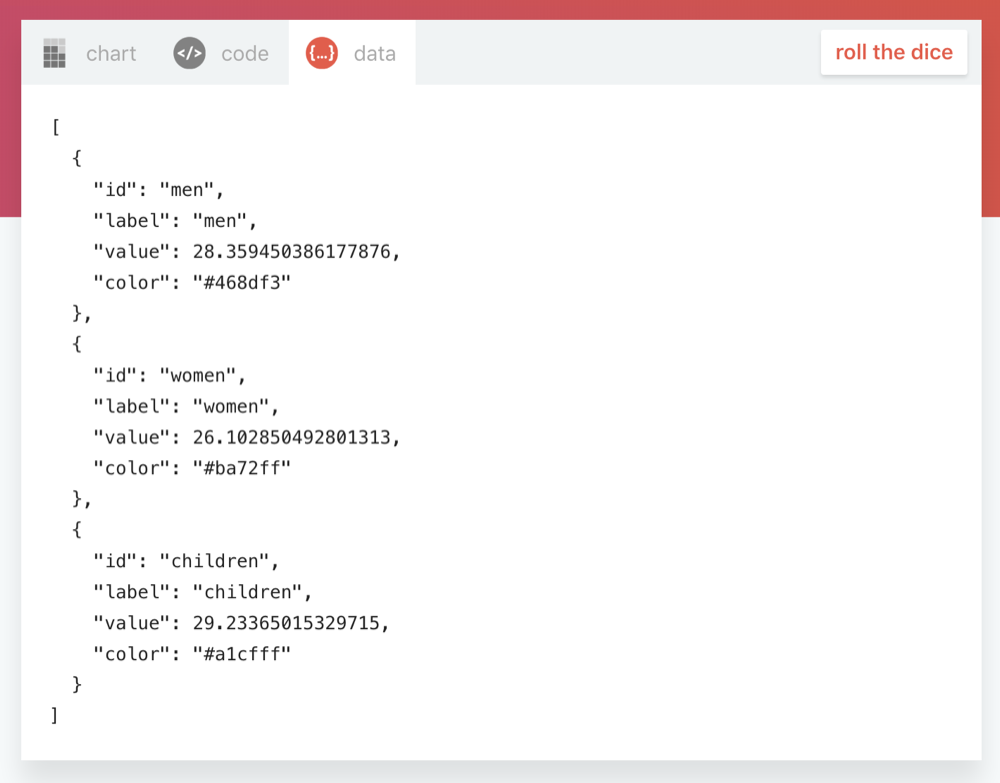Image resolution: width=1000 pixels, height=783 pixels.
Task: Click the "id": "women" line
Action: [170, 376]
